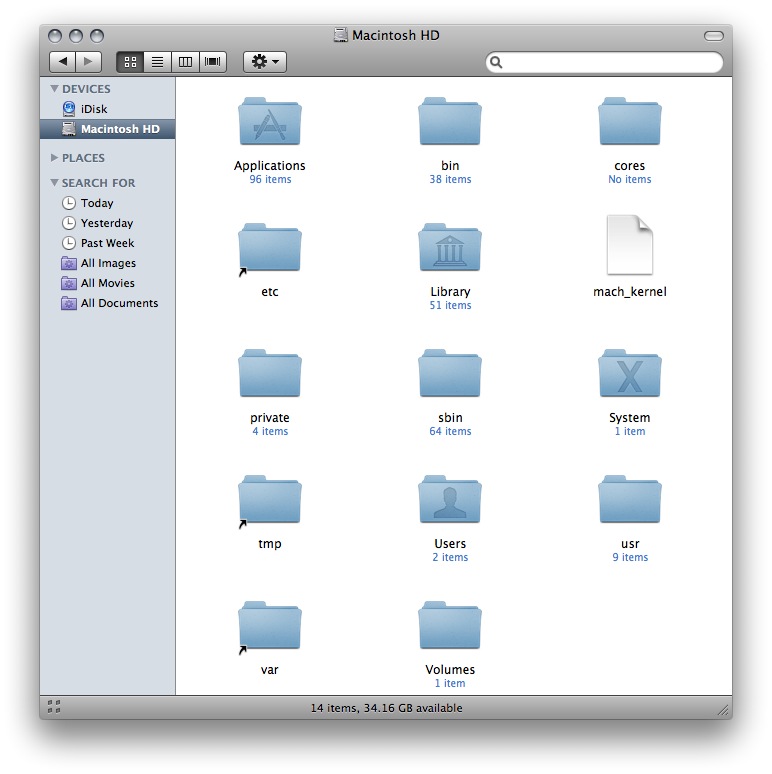Select the sbin folder icon
772x774 pixels.
pyautogui.click(x=450, y=373)
